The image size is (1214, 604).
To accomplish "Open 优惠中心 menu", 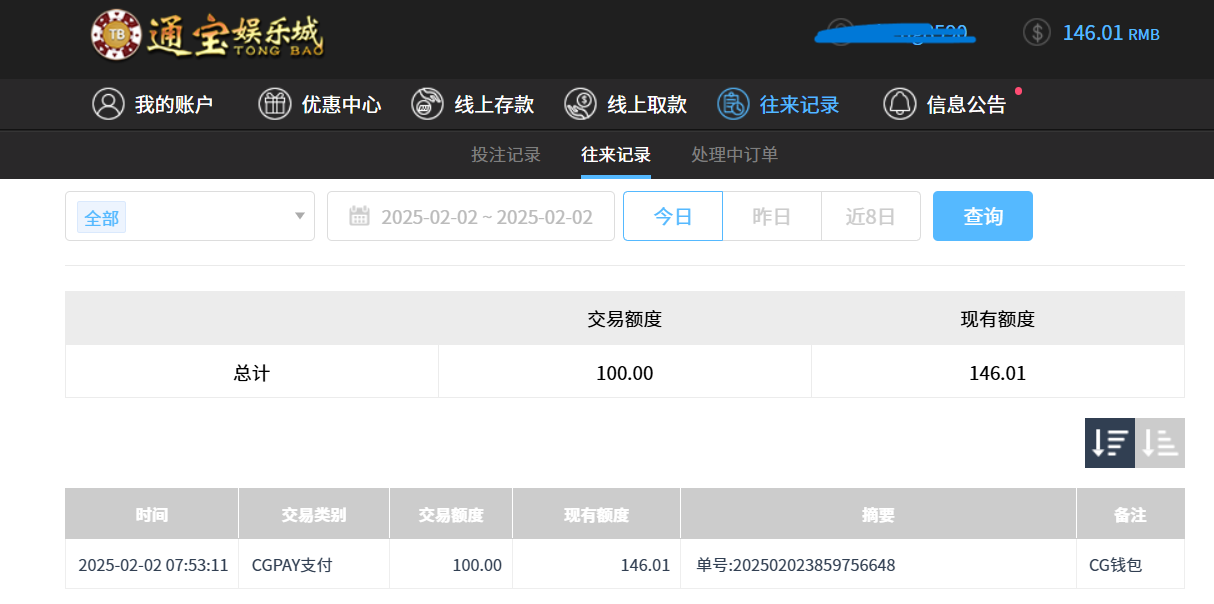I will click(320, 104).
